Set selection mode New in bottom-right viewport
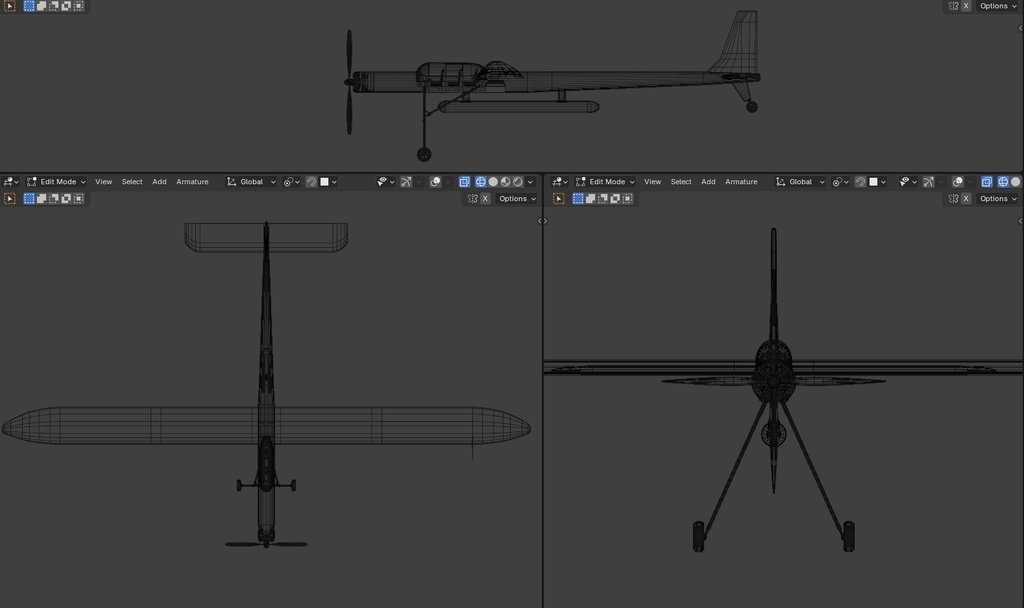 (578, 199)
